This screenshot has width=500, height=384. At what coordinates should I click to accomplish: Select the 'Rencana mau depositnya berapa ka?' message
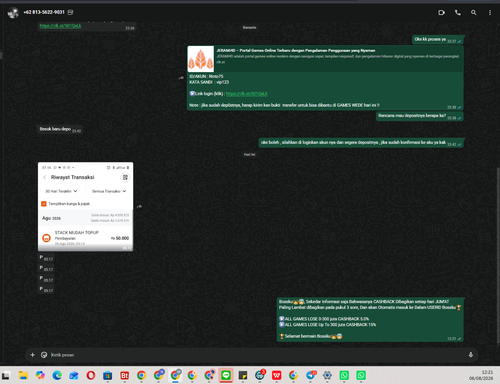tap(420, 116)
